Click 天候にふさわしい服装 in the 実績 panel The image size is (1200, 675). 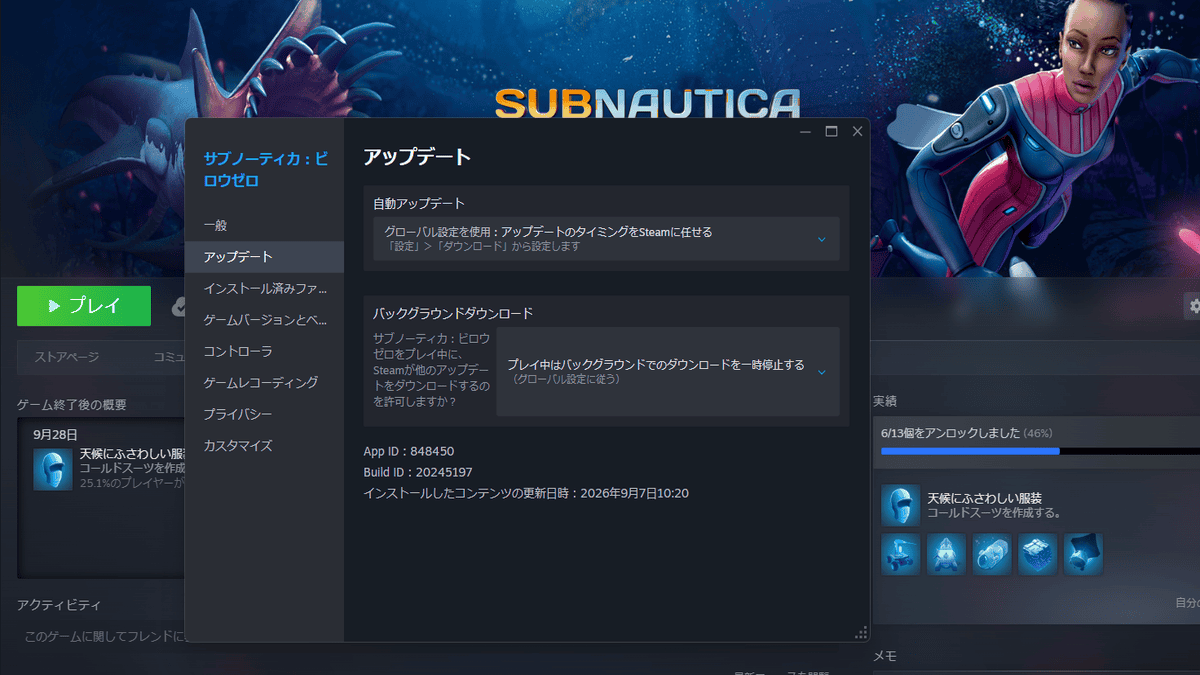985,498
